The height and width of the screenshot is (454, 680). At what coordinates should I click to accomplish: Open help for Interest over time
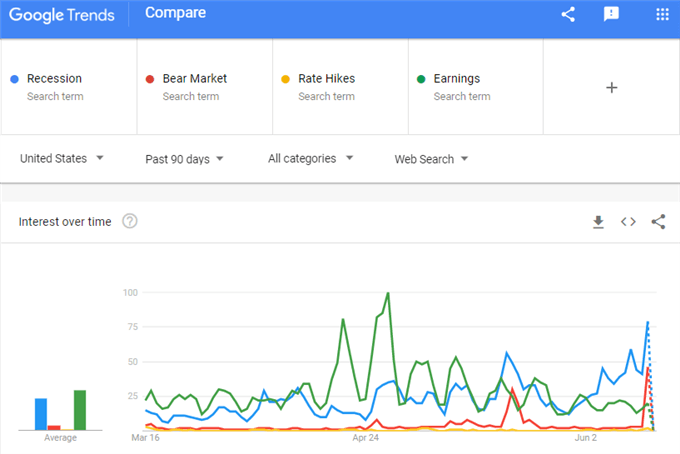tap(130, 221)
